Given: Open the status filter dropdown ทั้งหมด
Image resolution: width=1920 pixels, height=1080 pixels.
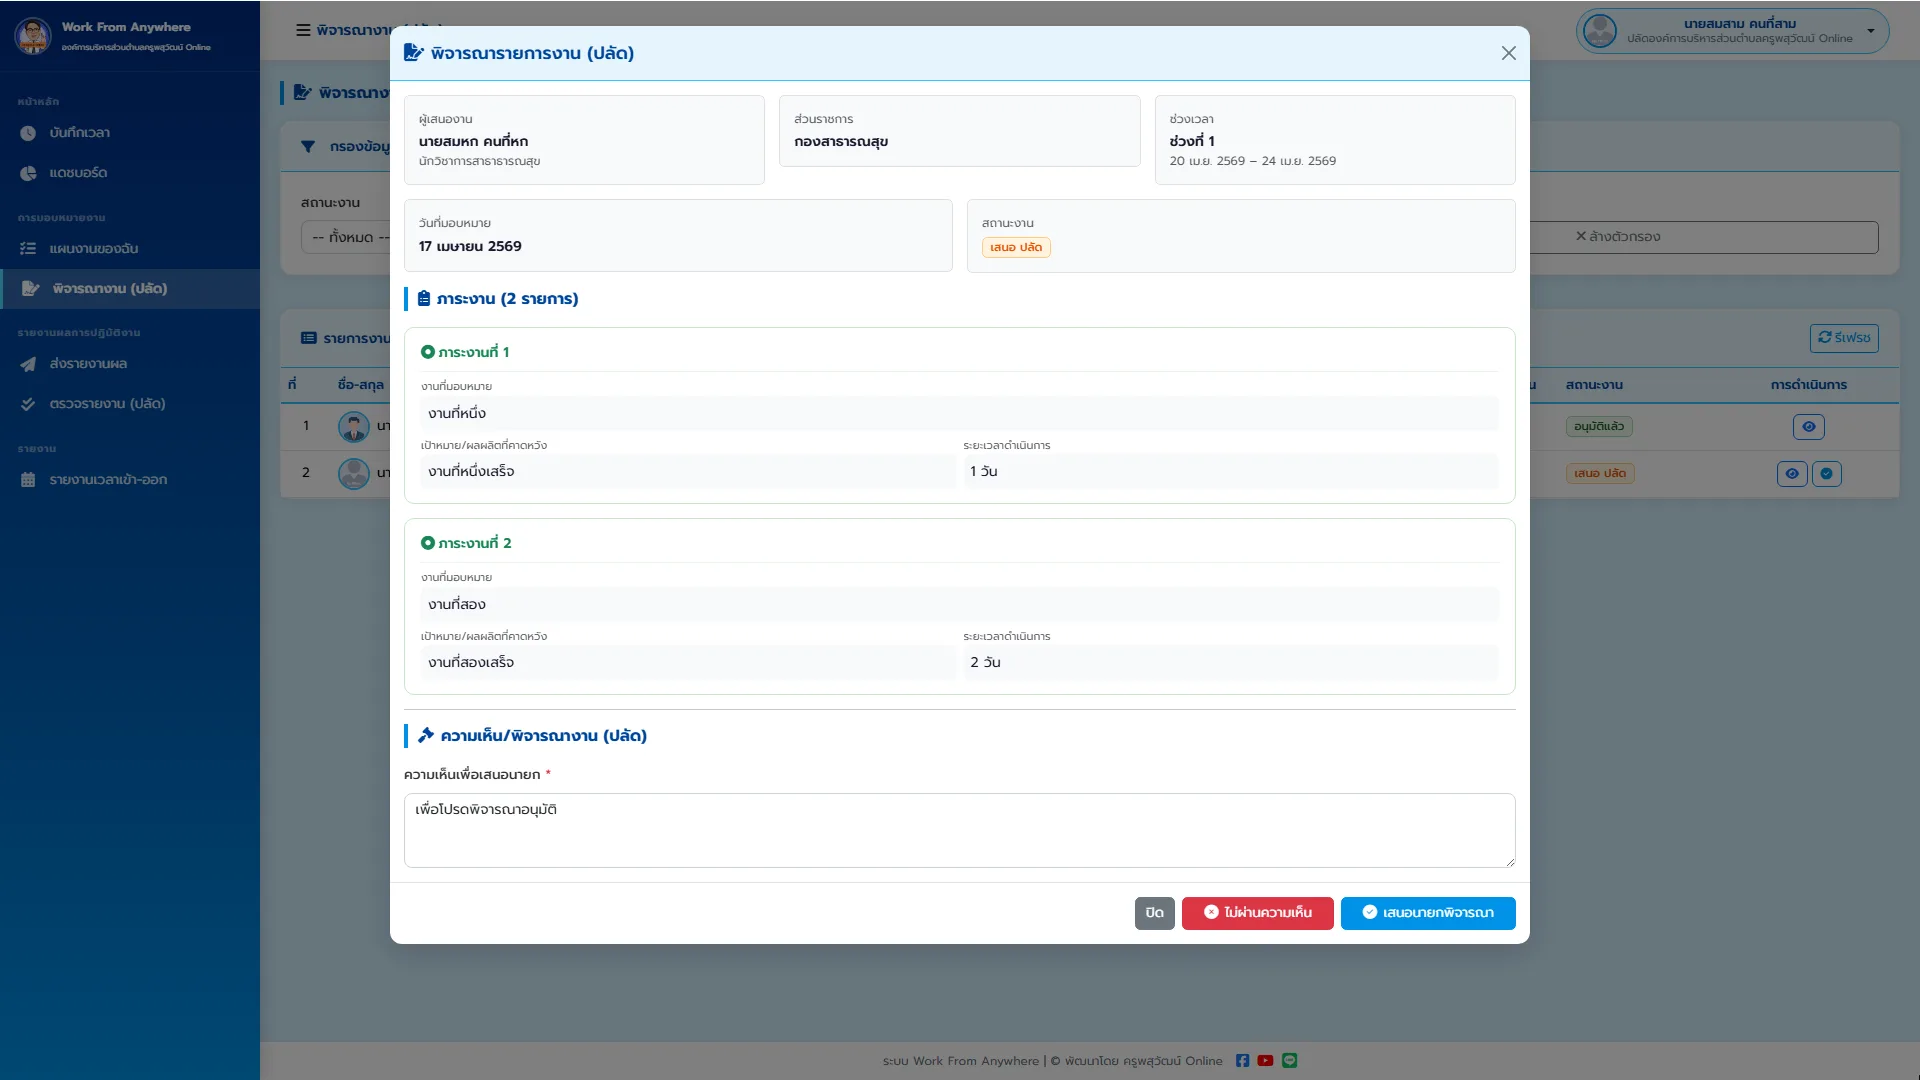Looking at the screenshot, I should [345, 237].
